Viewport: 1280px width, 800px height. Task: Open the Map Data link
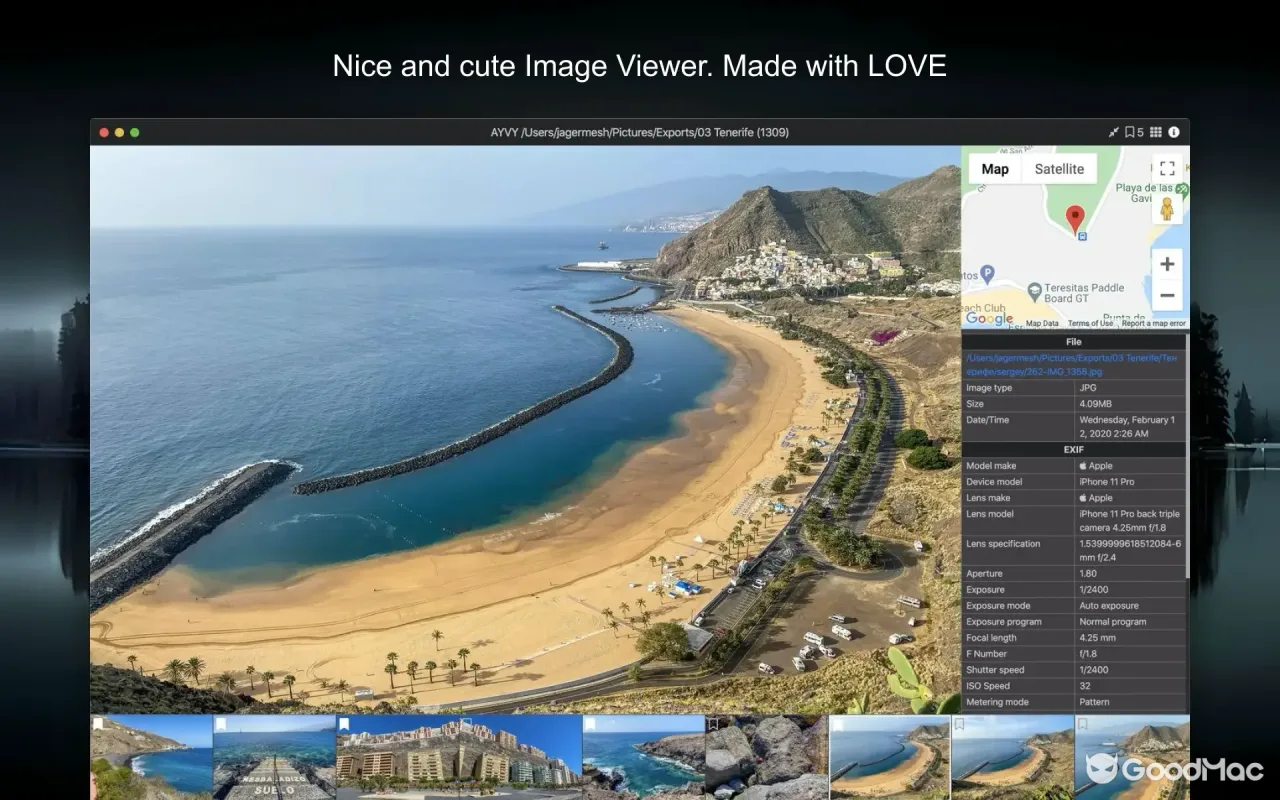(1042, 323)
